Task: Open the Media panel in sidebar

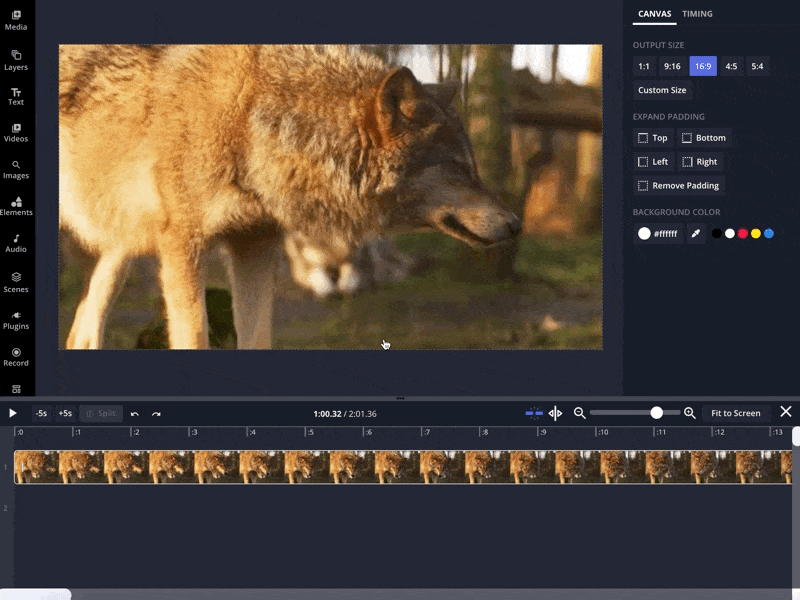Action: click(x=16, y=20)
